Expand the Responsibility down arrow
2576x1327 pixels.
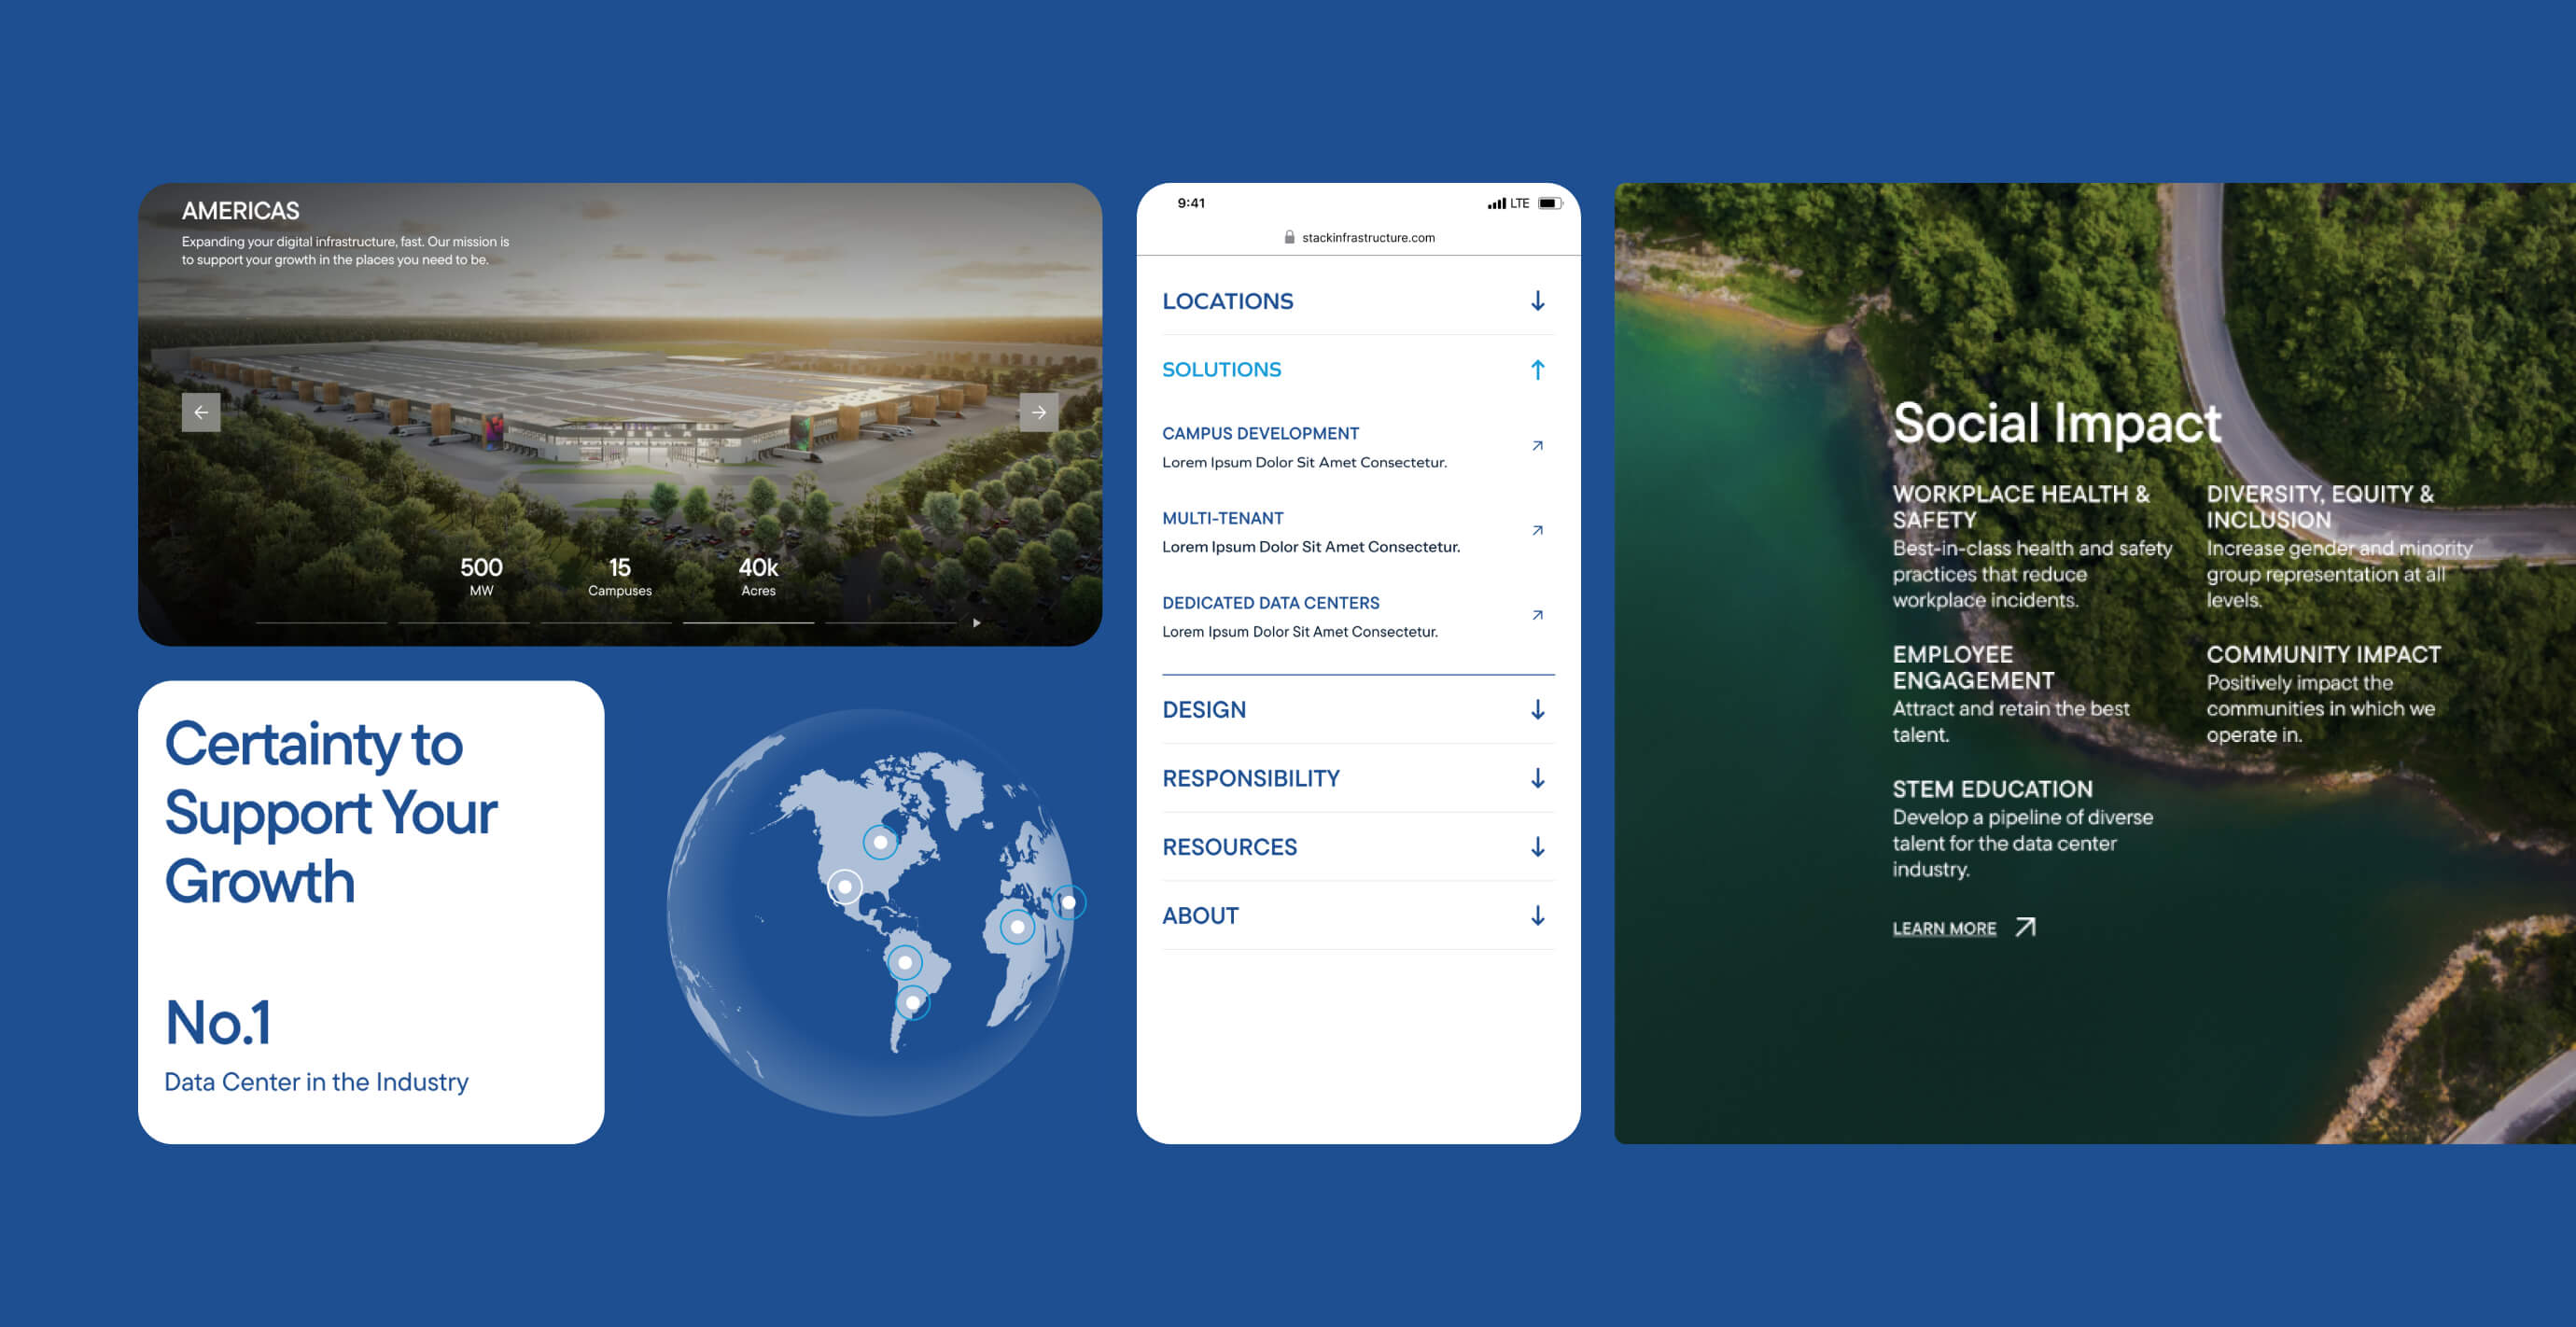[x=1537, y=778]
